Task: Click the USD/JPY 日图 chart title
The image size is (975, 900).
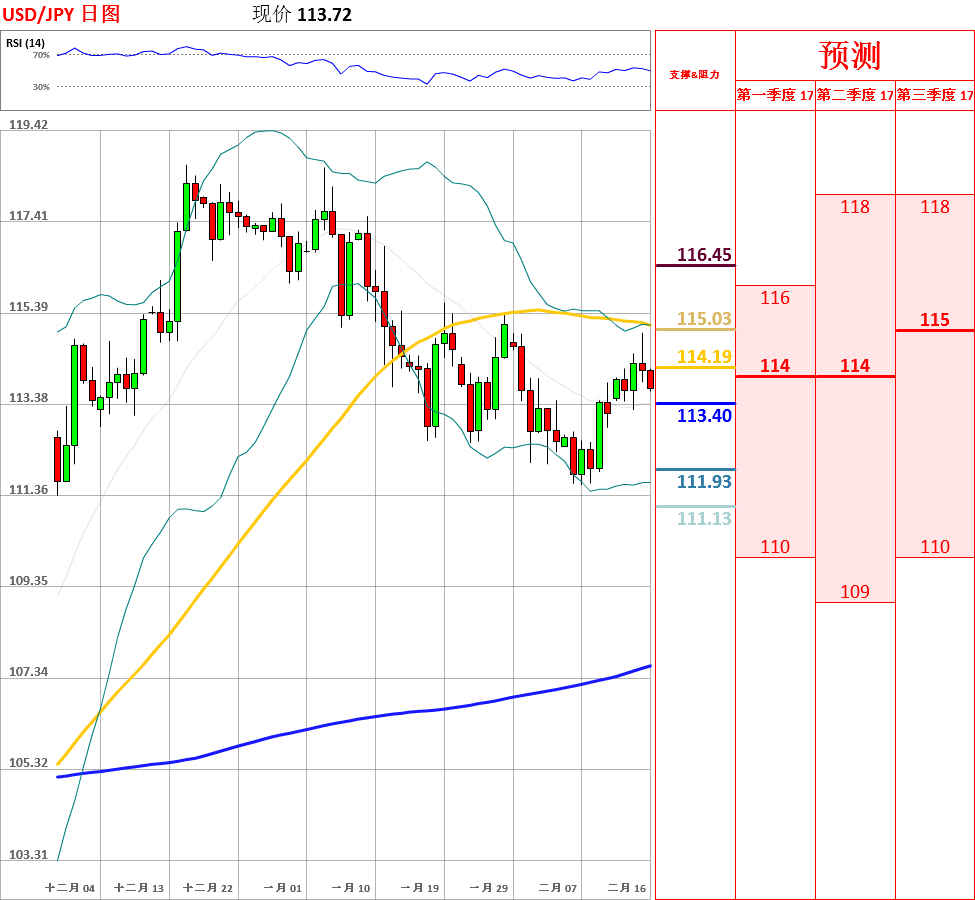Action: pos(62,14)
